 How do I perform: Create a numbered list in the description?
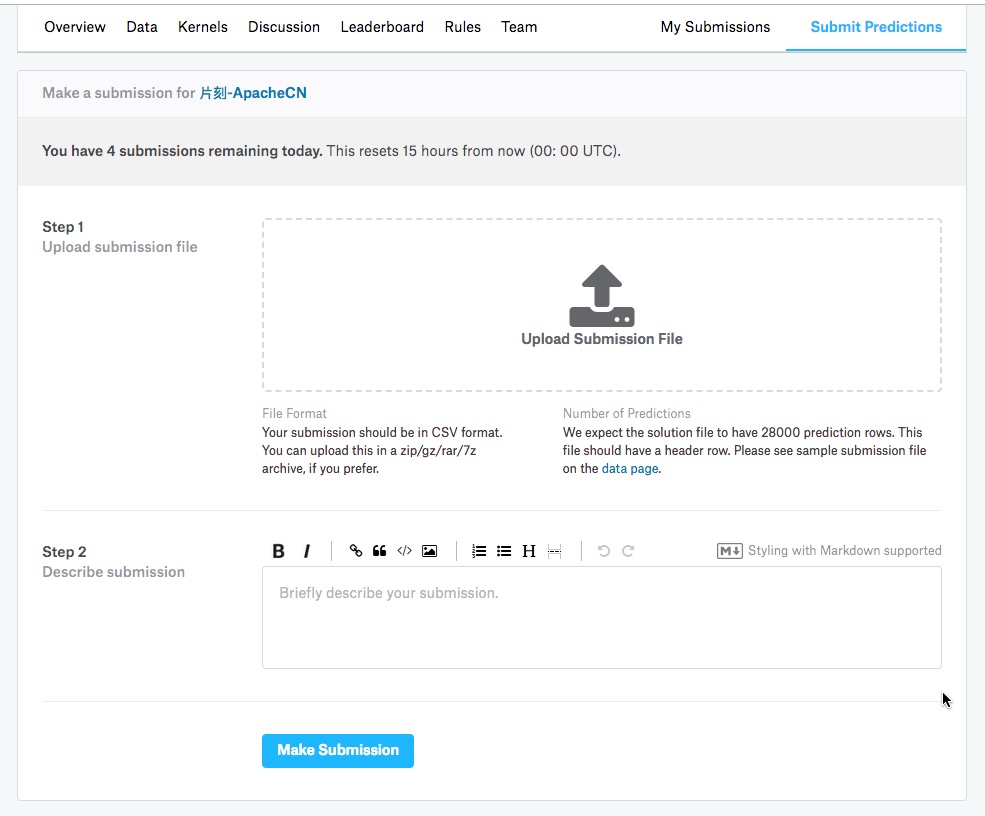pyautogui.click(x=479, y=551)
